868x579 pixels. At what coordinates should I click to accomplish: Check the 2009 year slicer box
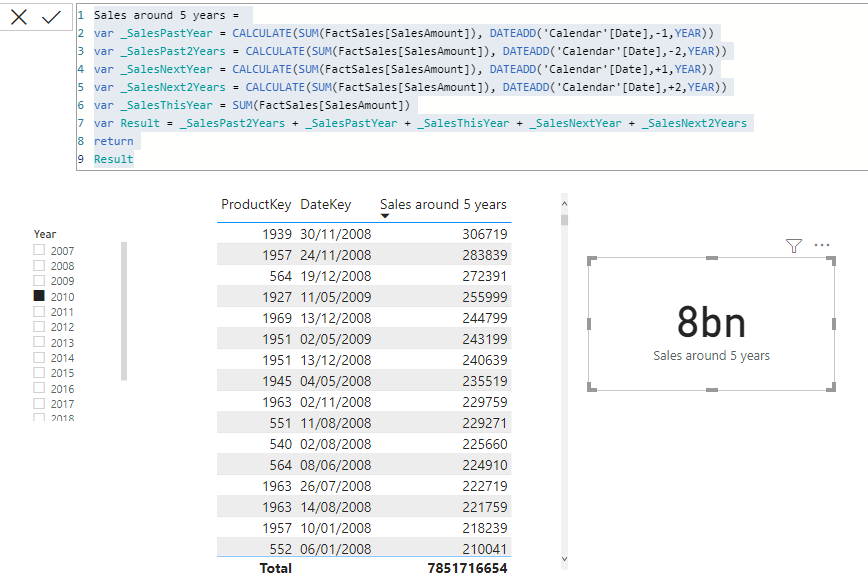click(x=39, y=280)
